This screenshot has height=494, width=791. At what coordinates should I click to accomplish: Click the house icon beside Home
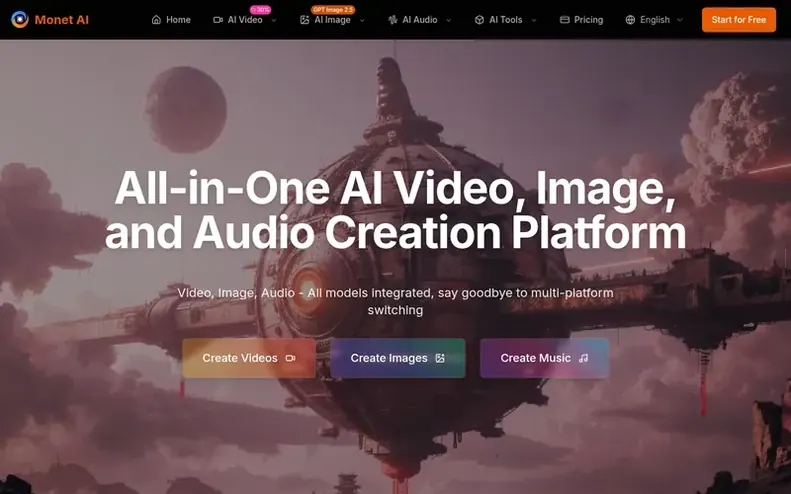tap(156, 20)
